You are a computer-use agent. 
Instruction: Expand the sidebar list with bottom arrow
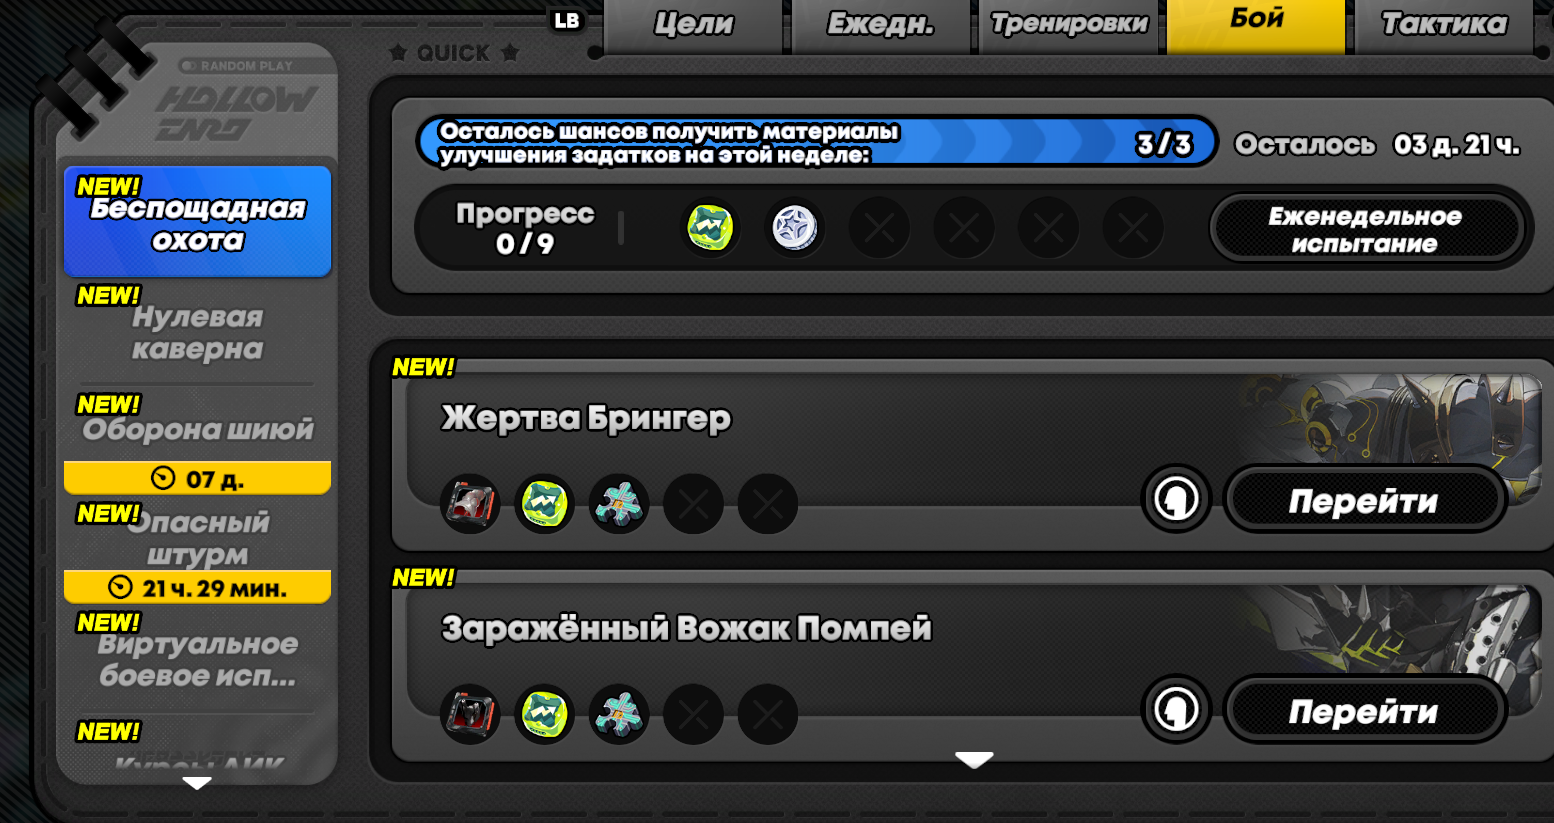point(197,783)
